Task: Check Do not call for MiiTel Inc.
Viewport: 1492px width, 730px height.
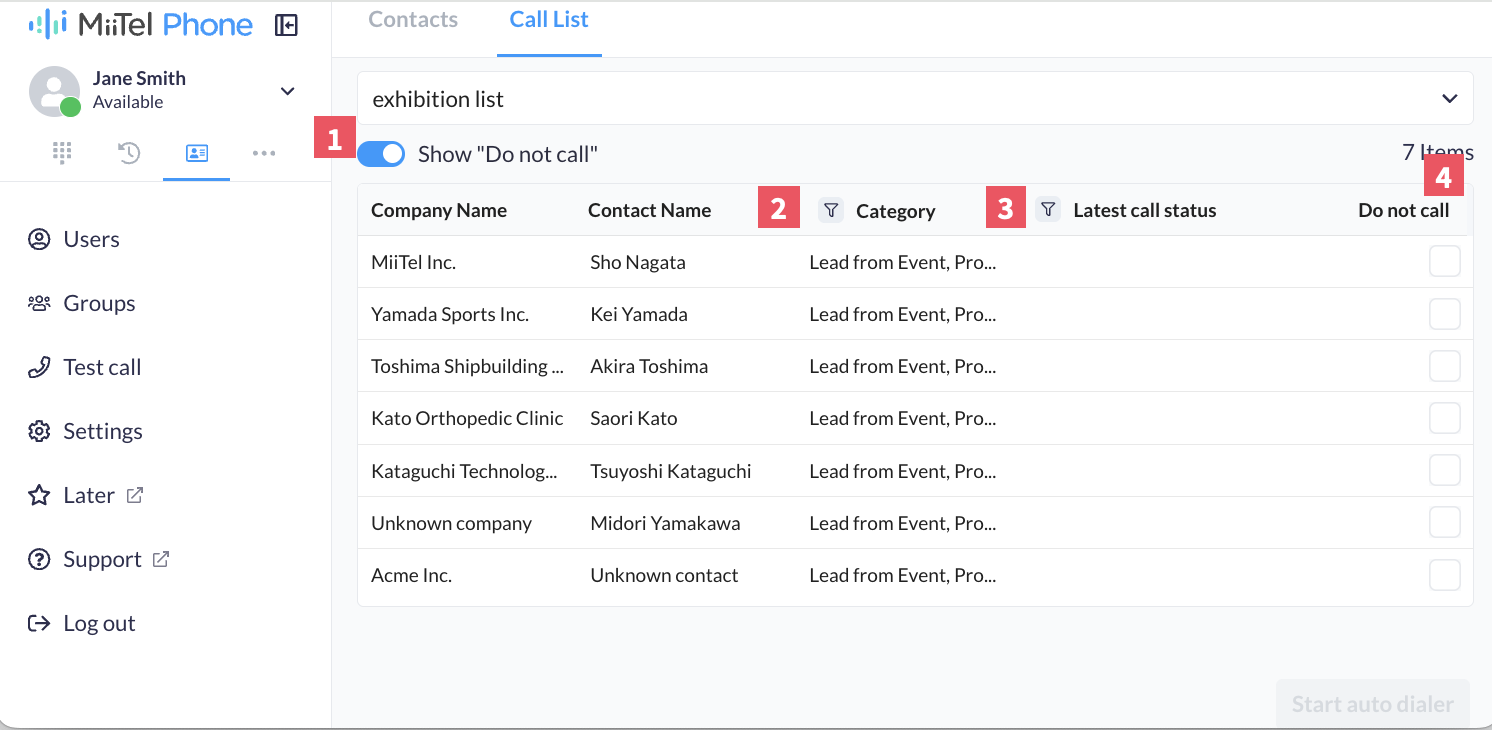Action: [1444, 262]
